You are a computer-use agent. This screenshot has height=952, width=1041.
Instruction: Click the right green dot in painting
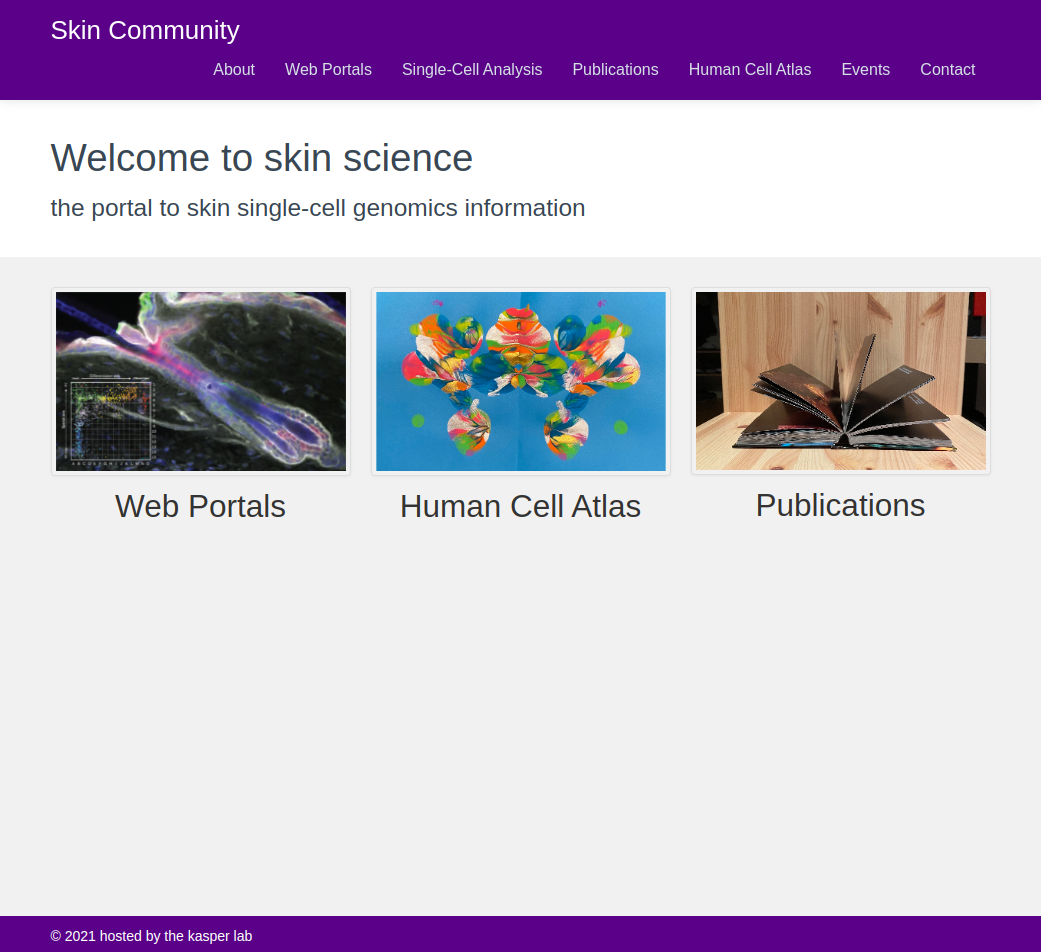click(620, 428)
